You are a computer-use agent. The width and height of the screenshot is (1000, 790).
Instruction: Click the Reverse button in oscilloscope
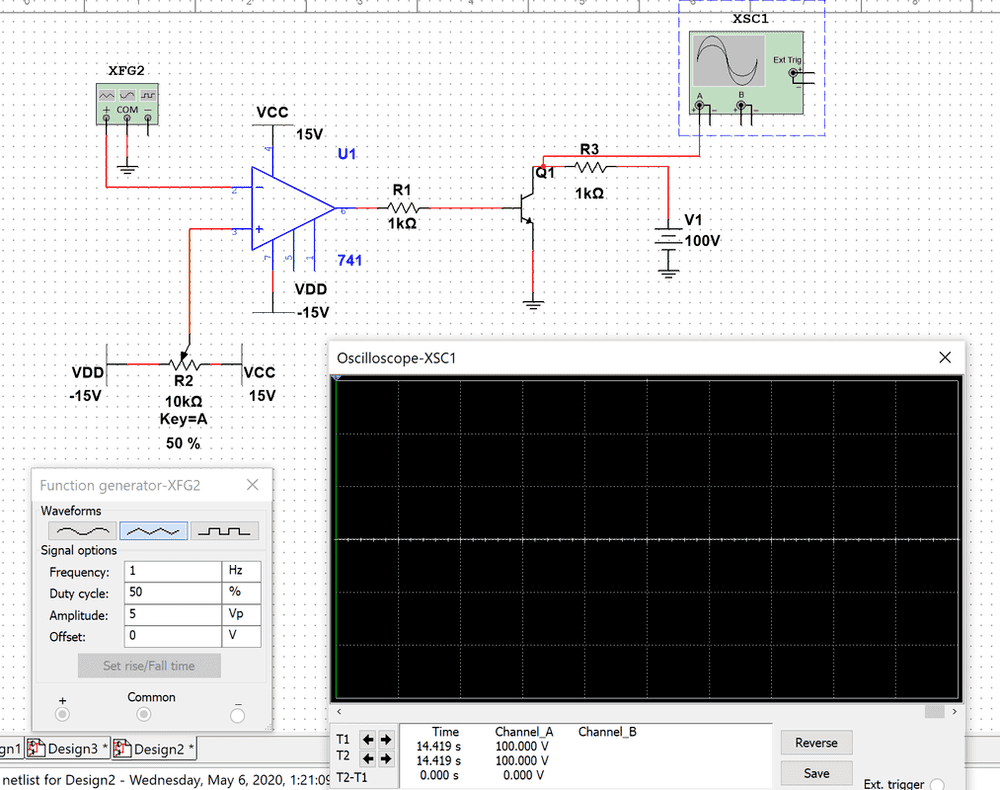pyautogui.click(x=816, y=743)
